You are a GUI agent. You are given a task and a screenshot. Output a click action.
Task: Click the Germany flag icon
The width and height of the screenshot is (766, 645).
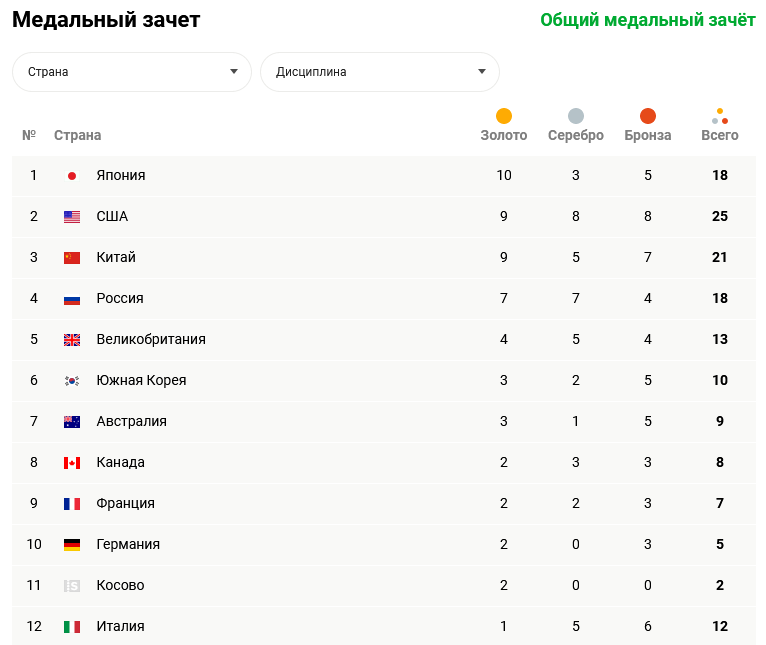[72, 545]
